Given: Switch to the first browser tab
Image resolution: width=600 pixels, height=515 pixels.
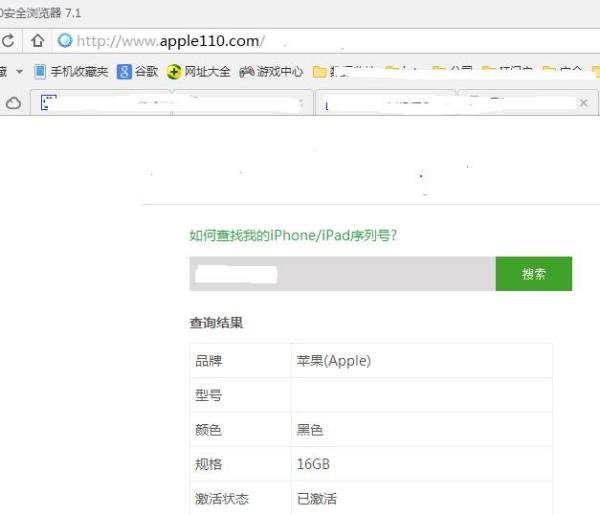Looking at the screenshot, I should pos(172,103).
